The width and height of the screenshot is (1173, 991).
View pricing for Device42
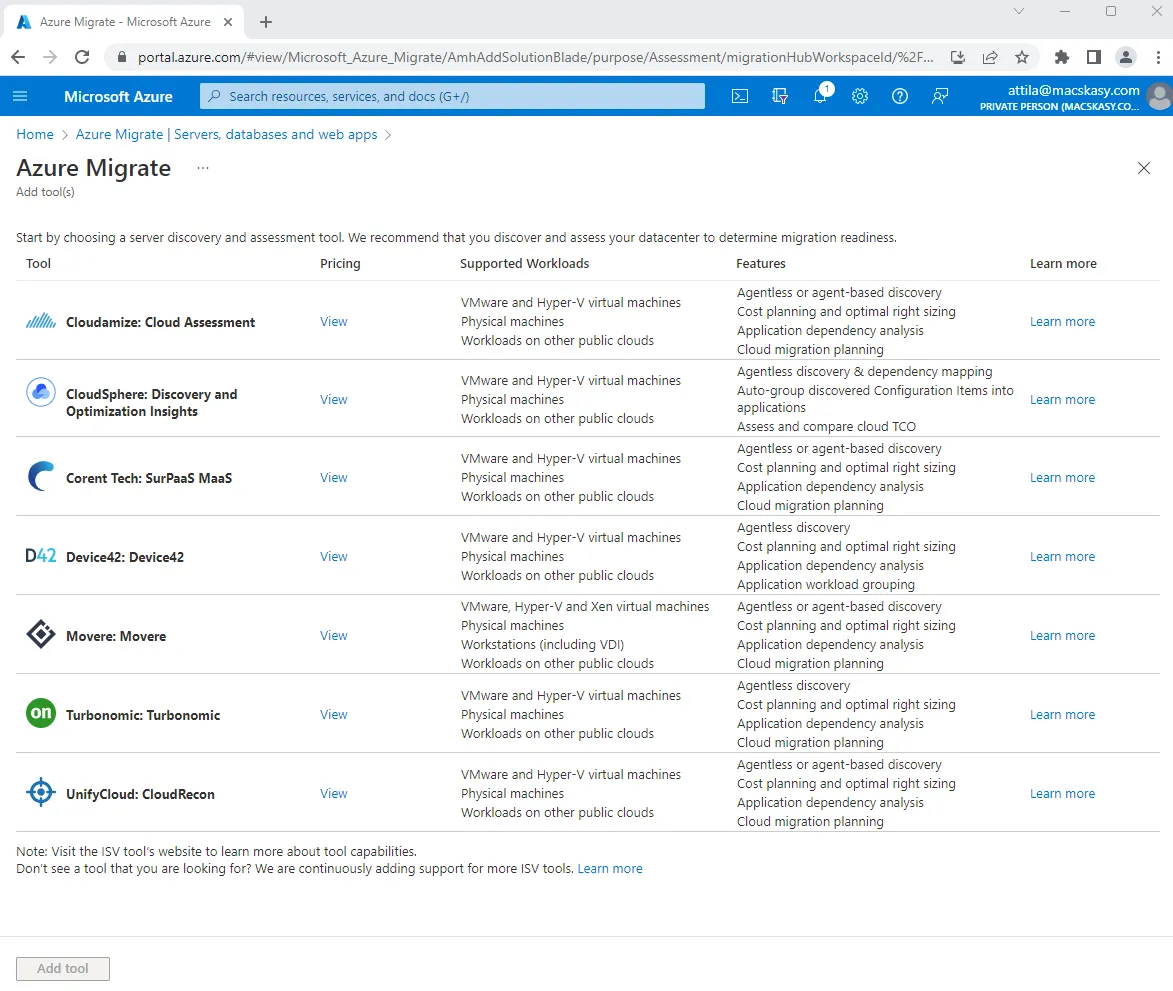click(x=334, y=556)
